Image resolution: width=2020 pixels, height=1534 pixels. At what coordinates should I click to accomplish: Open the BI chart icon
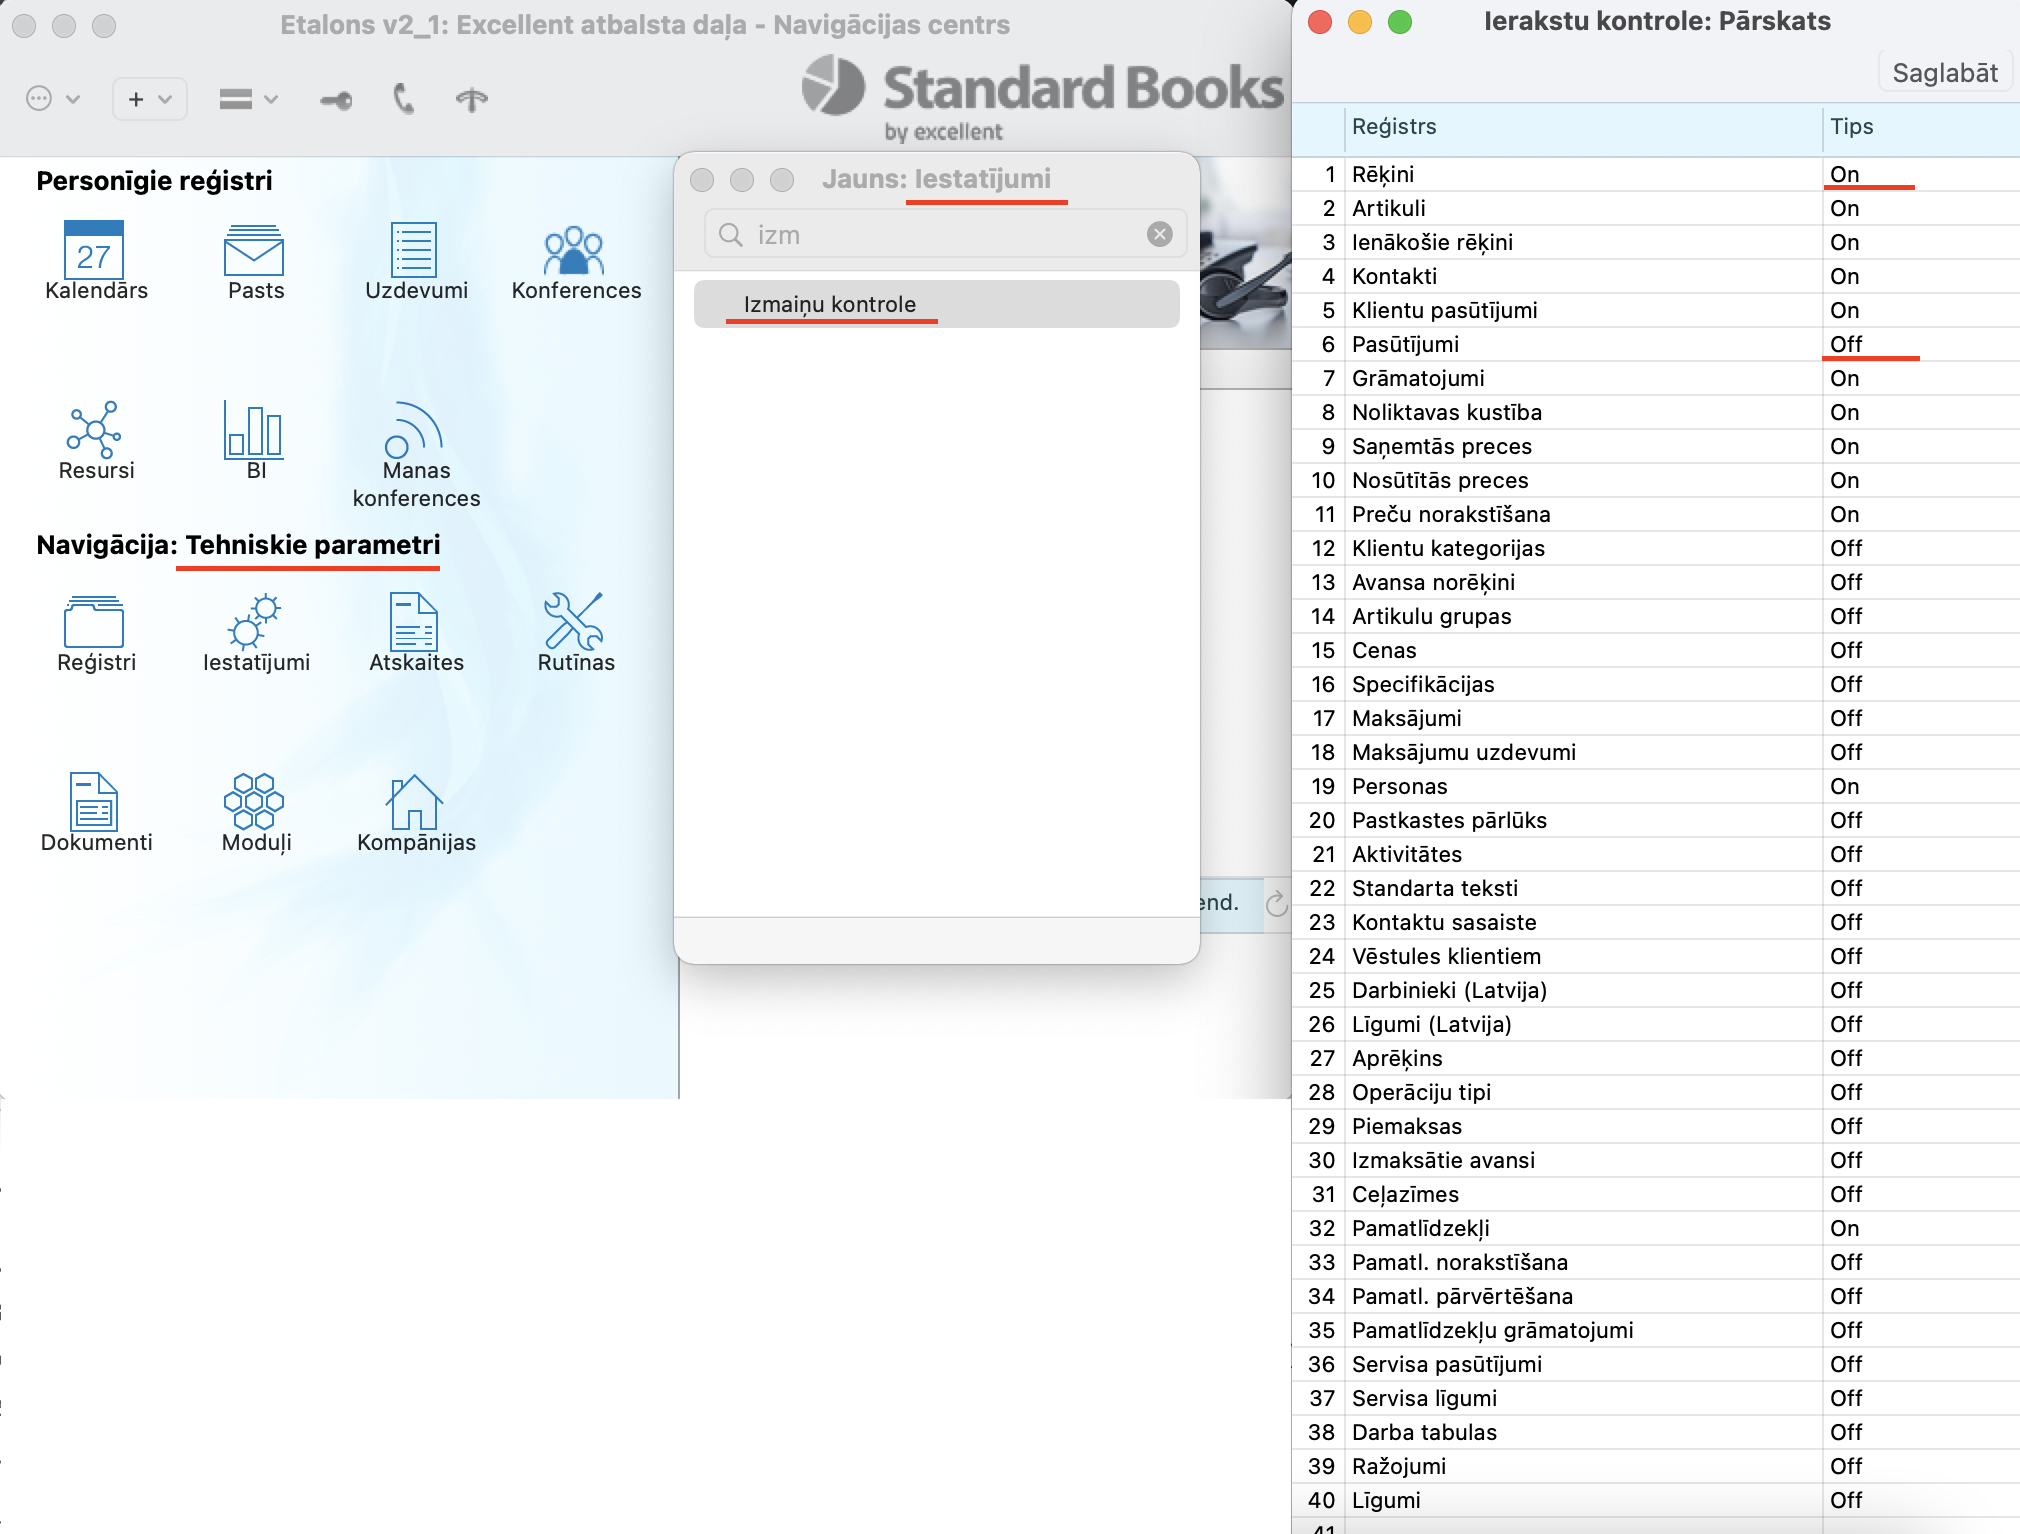255,430
